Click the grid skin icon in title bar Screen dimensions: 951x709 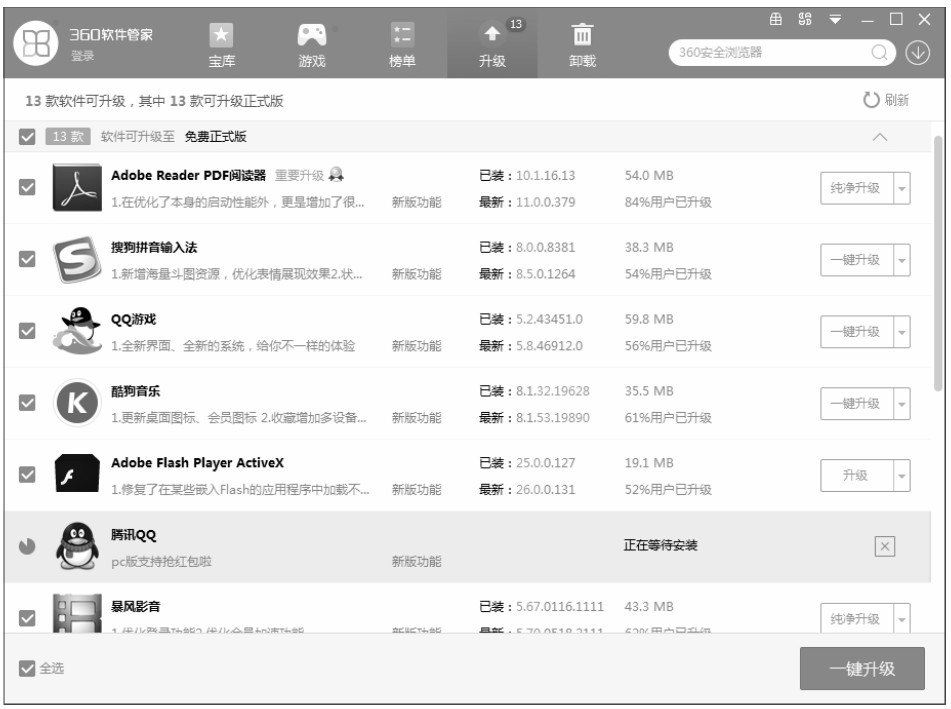coord(776,19)
